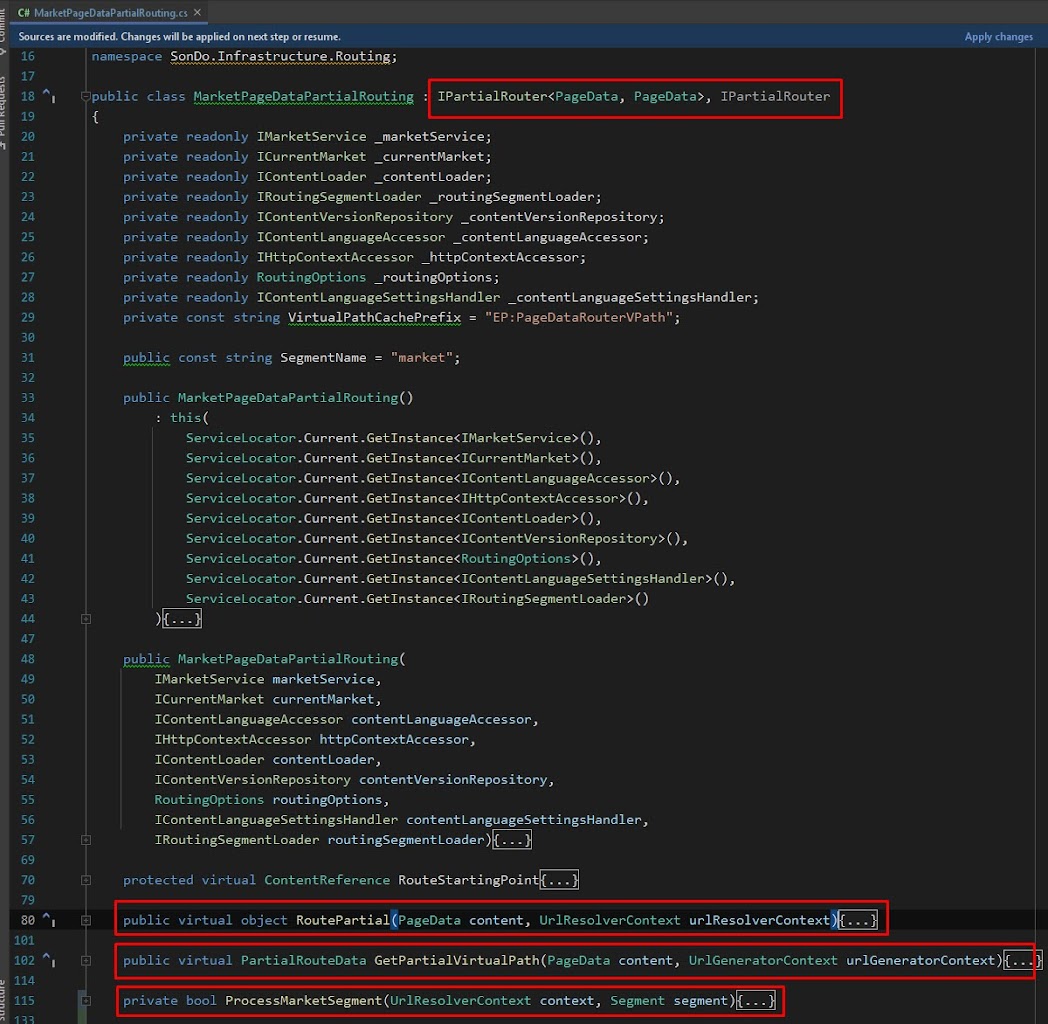Click the VirtualPathCachePrefix constant name
The height and width of the screenshot is (1024, 1048).
pyautogui.click(x=374, y=317)
